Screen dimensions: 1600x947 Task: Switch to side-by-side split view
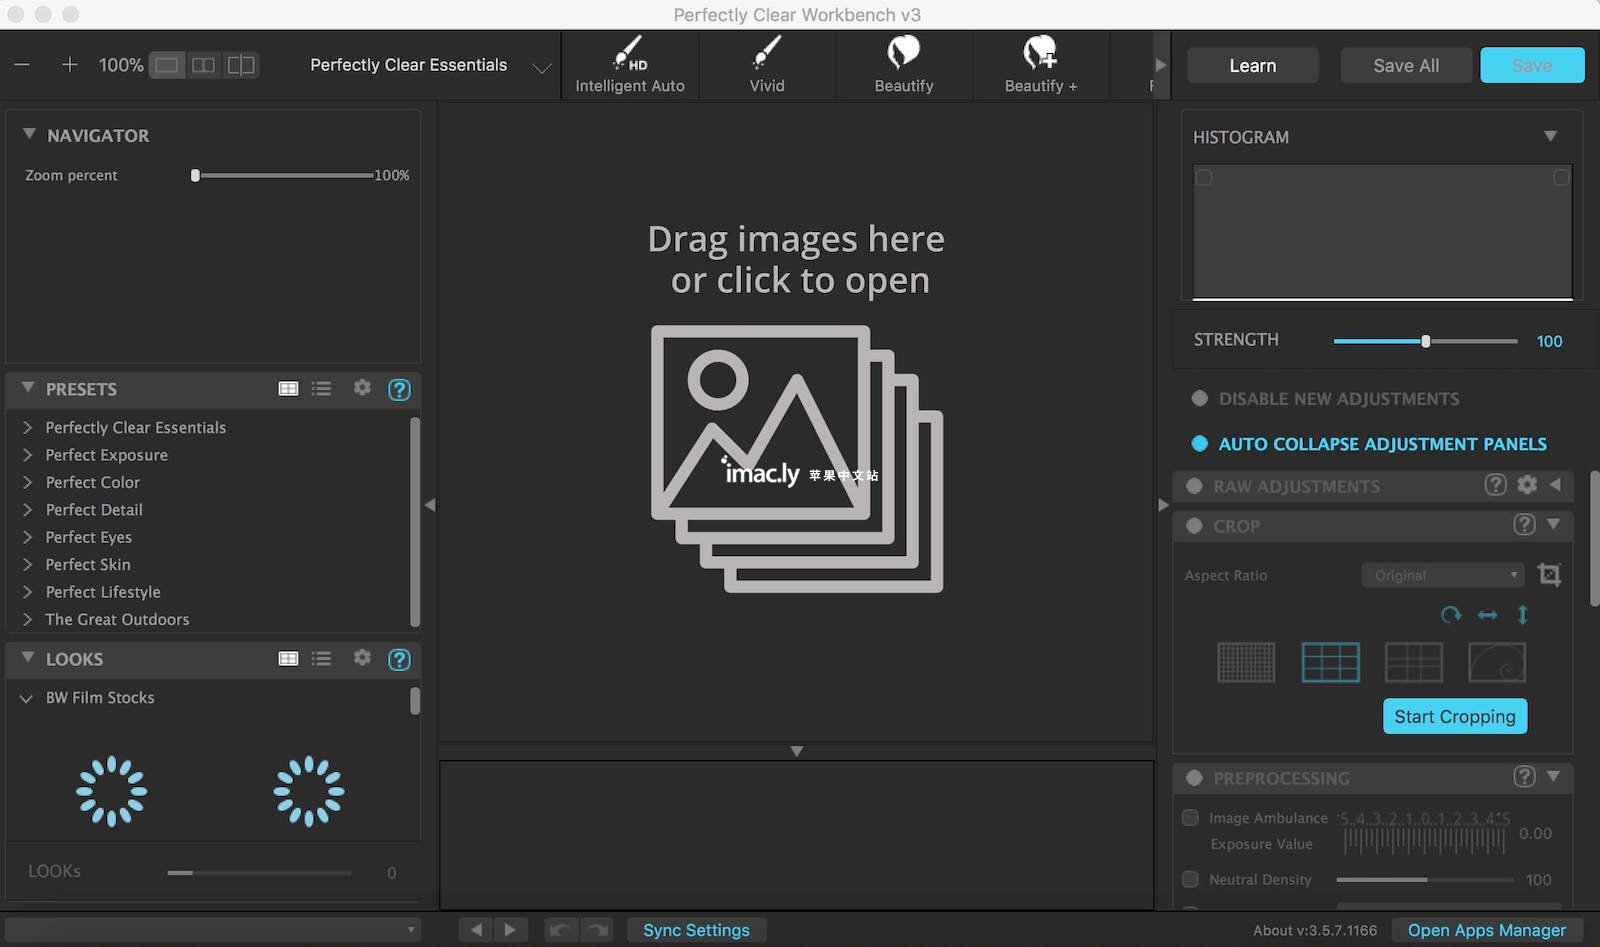(x=204, y=65)
